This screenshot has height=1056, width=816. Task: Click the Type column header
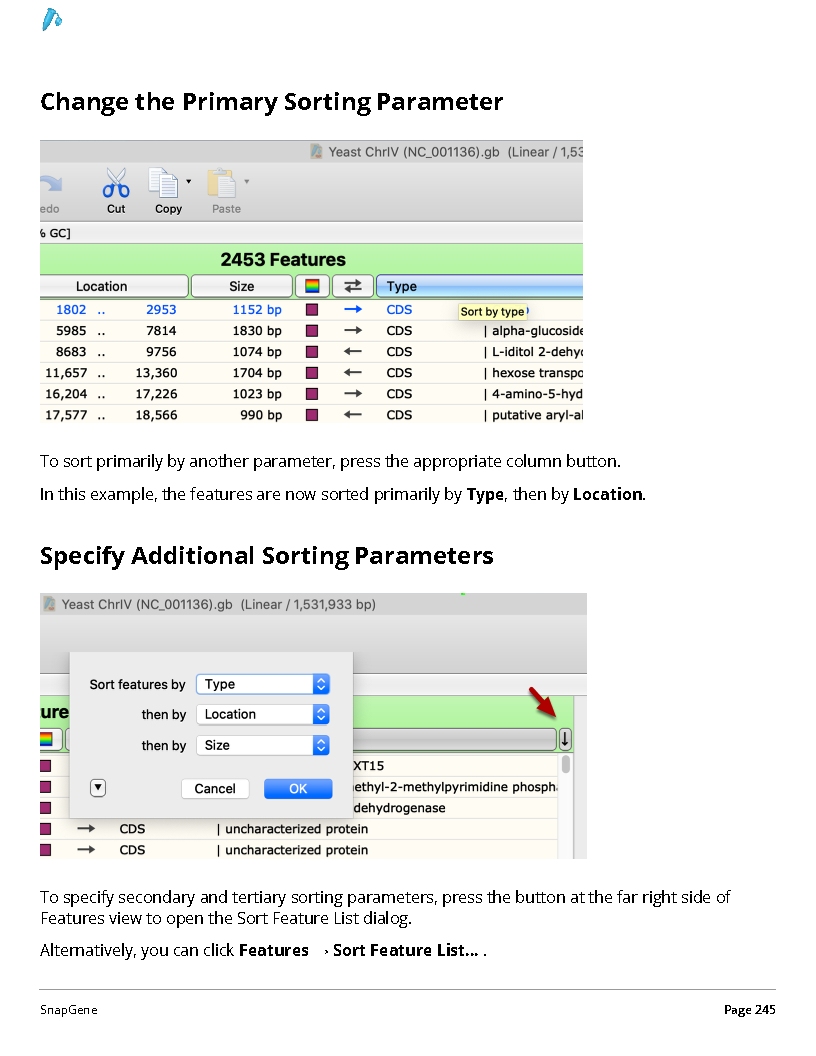(x=479, y=286)
